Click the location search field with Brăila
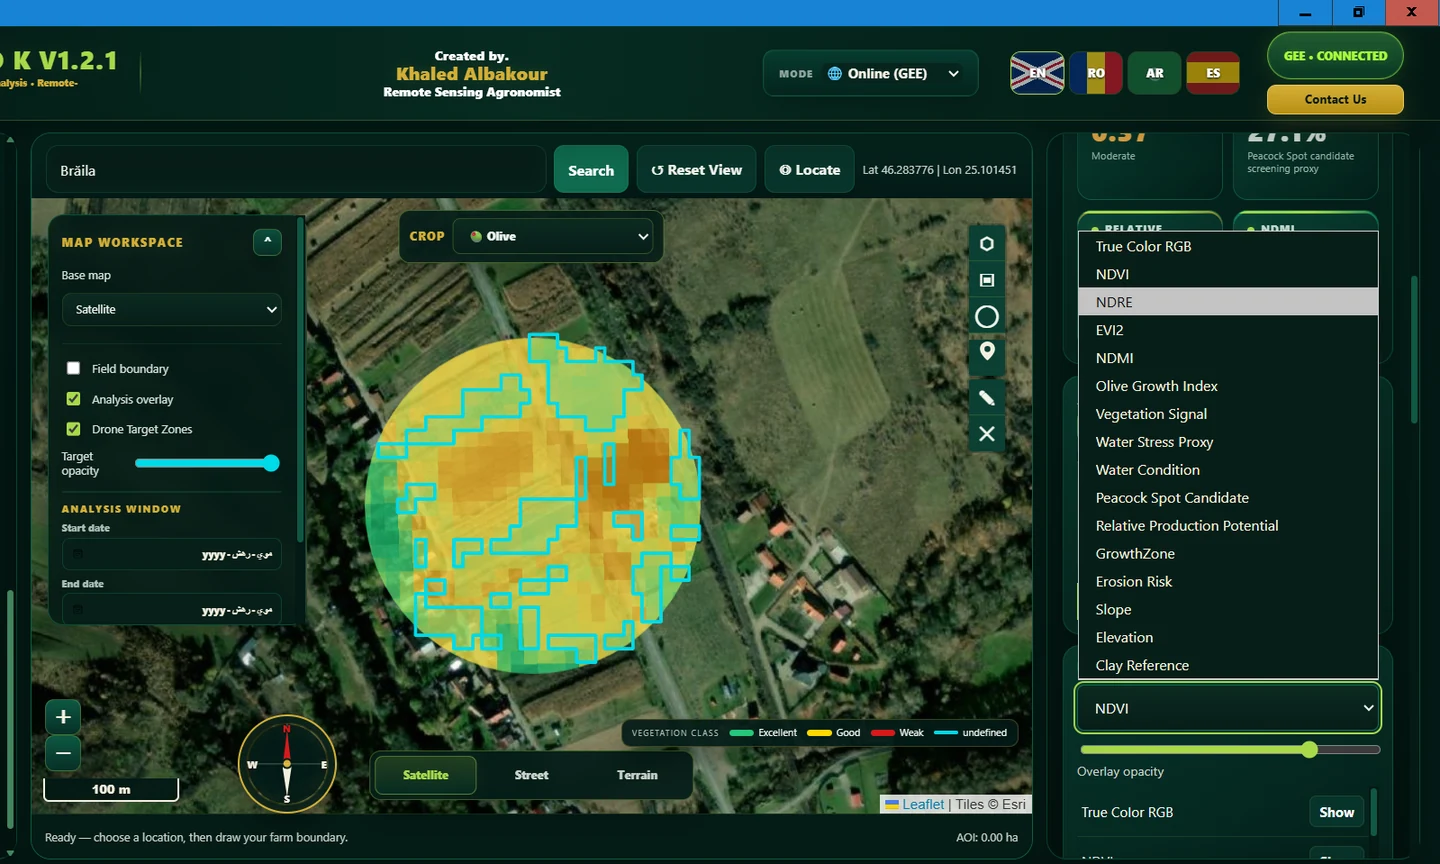Viewport: 1440px width, 864px height. coord(296,170)
